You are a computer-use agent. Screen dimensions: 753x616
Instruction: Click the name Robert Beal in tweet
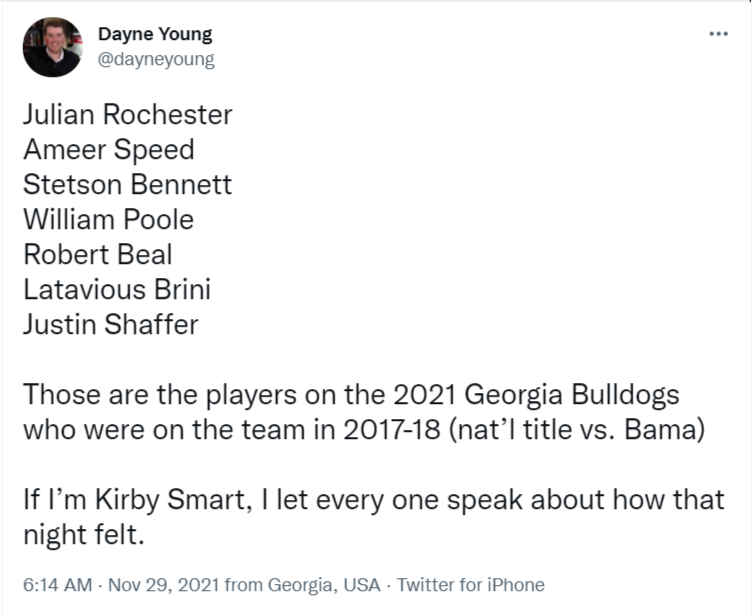coord(97,255)
